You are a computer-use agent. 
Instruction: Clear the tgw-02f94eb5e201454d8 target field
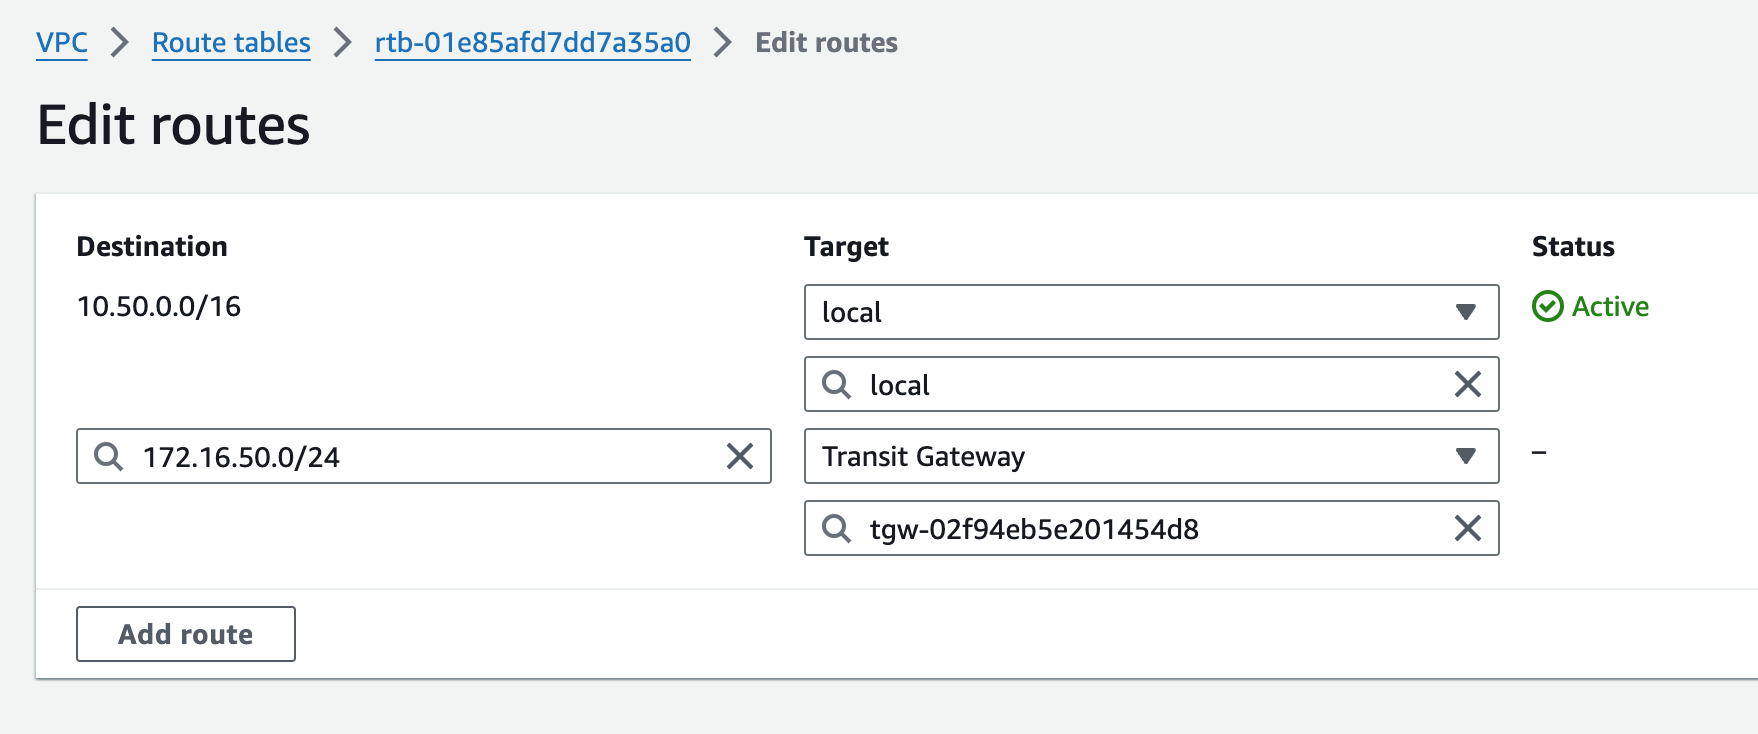pos(1468,528)
